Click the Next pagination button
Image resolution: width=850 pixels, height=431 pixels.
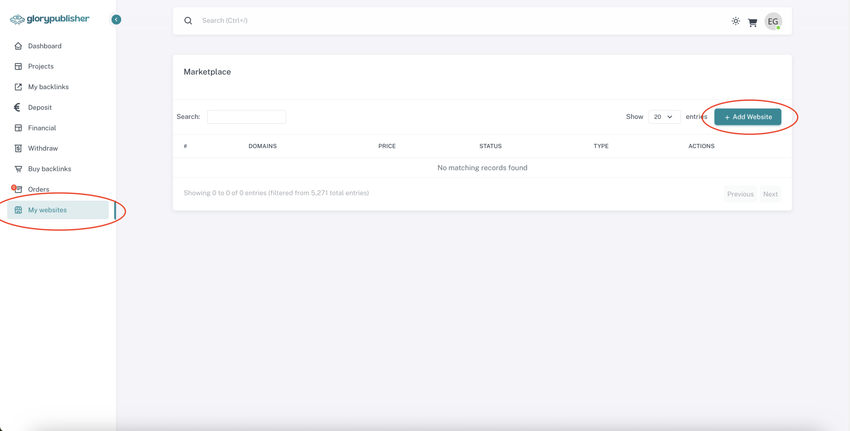point(770,194)
